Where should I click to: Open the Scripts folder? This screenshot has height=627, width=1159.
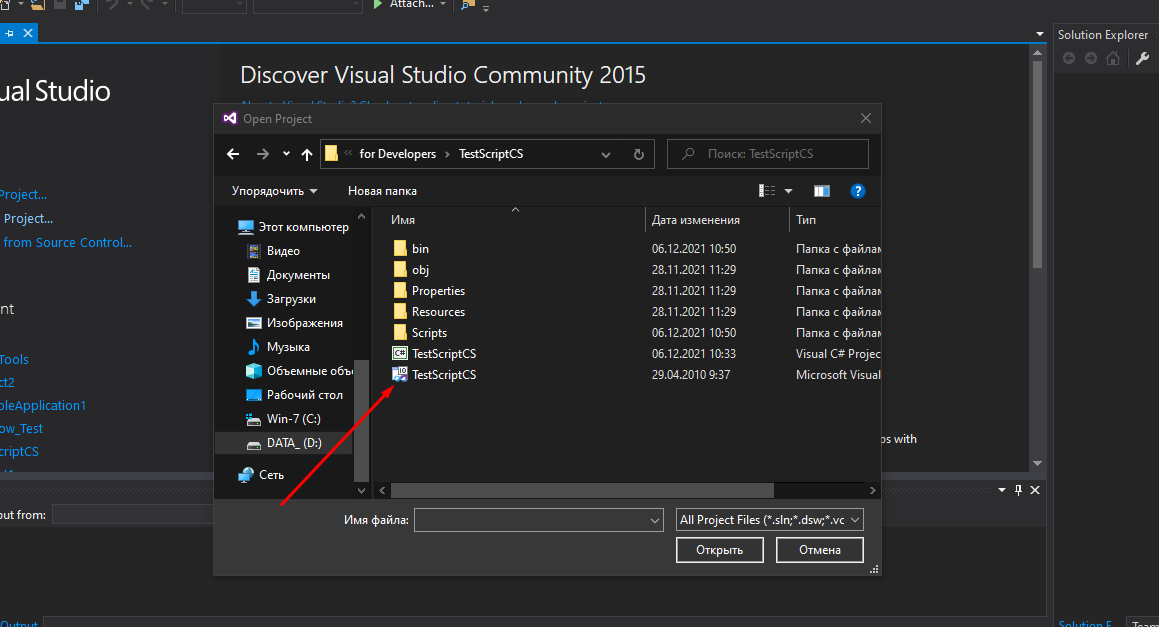429,333
